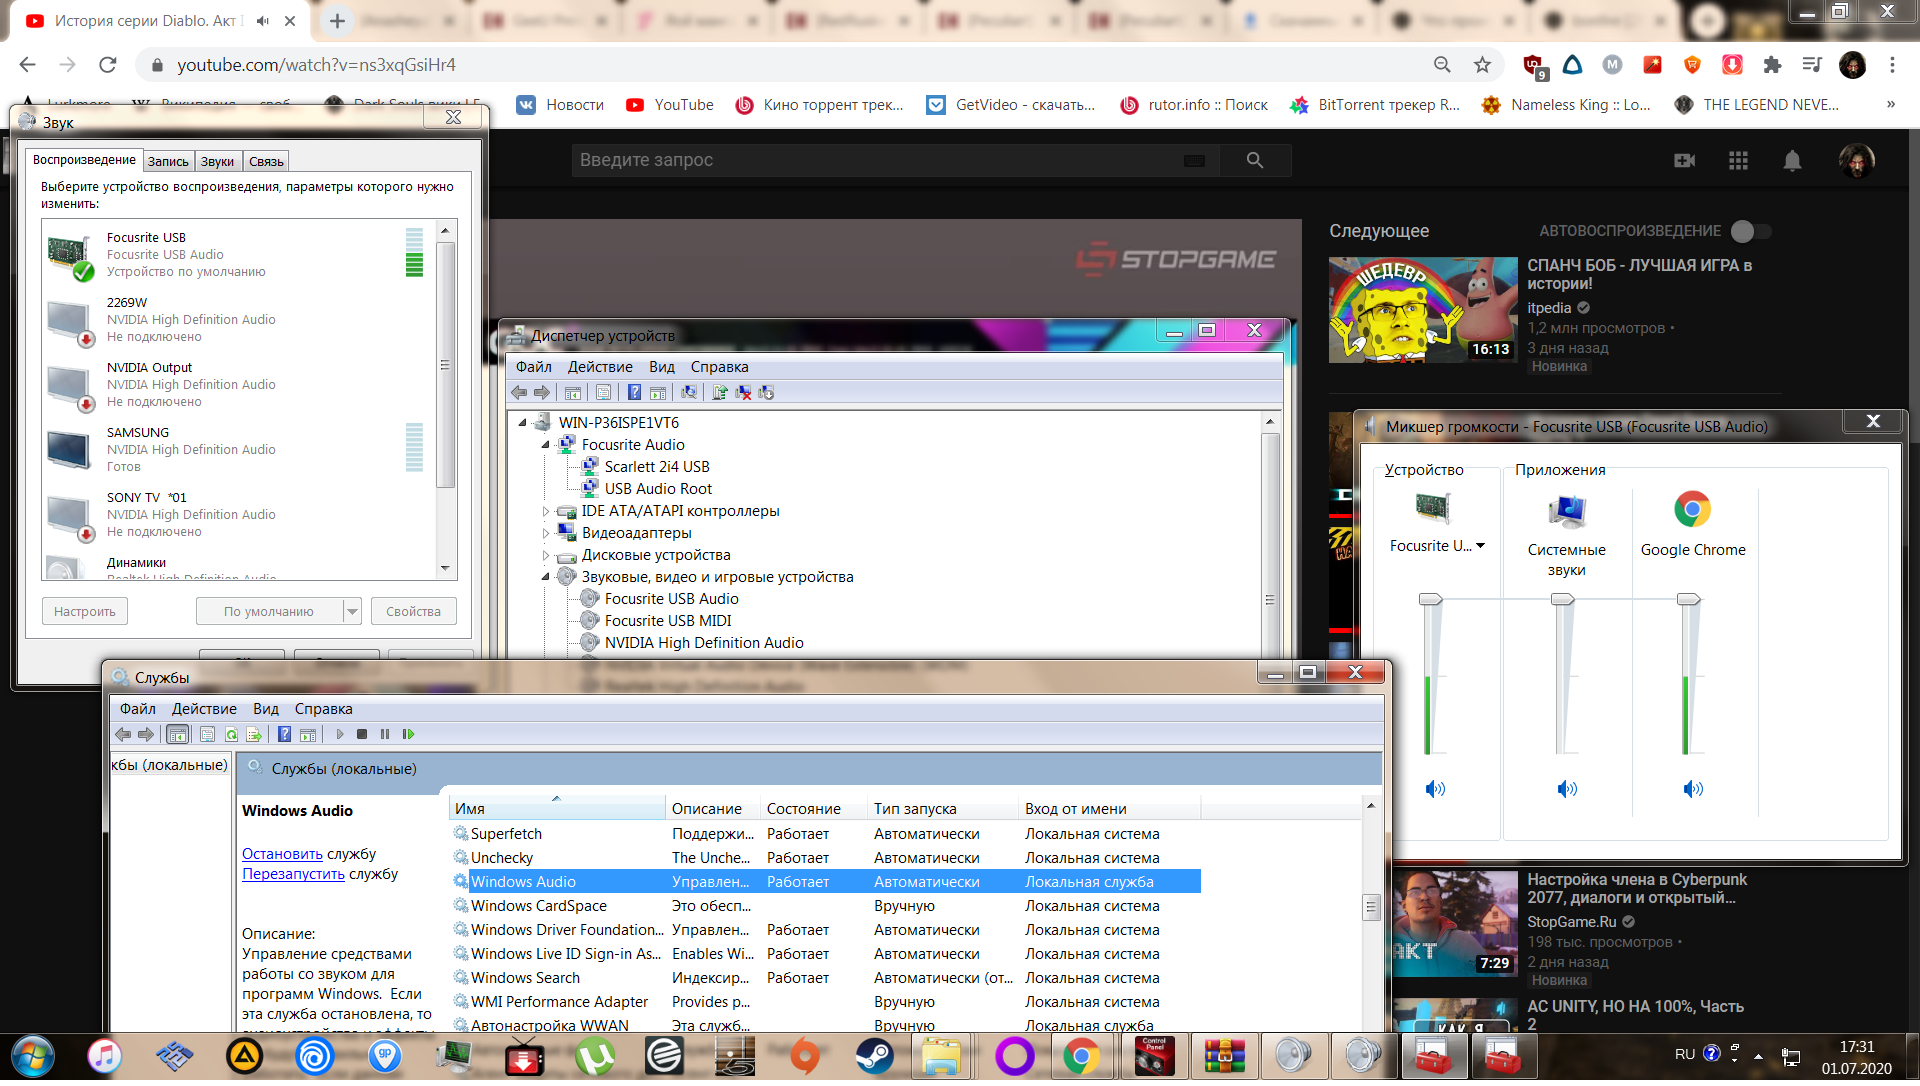1920x1086 pixels.
Task: Click uninstall device icon in Device Manager toolbar
Action: coord(743,392)
